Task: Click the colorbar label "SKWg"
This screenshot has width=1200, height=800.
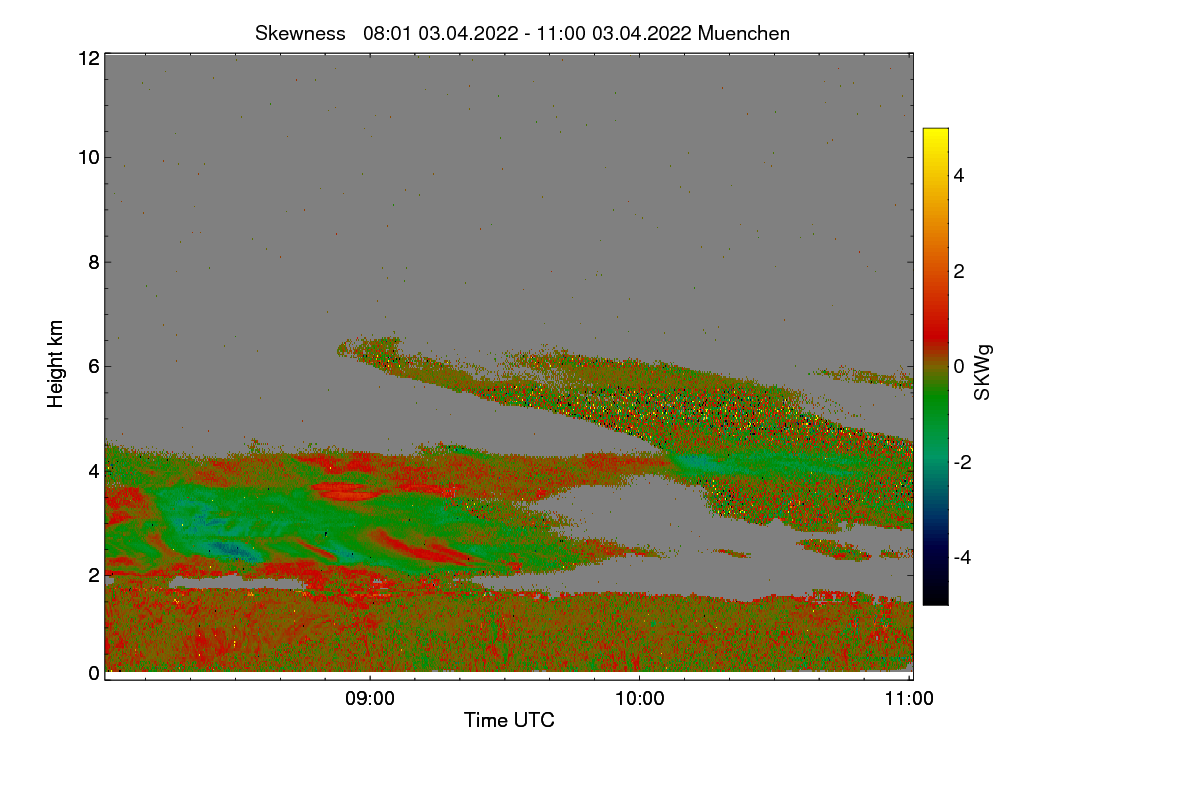Action: (x=983, y=373)
